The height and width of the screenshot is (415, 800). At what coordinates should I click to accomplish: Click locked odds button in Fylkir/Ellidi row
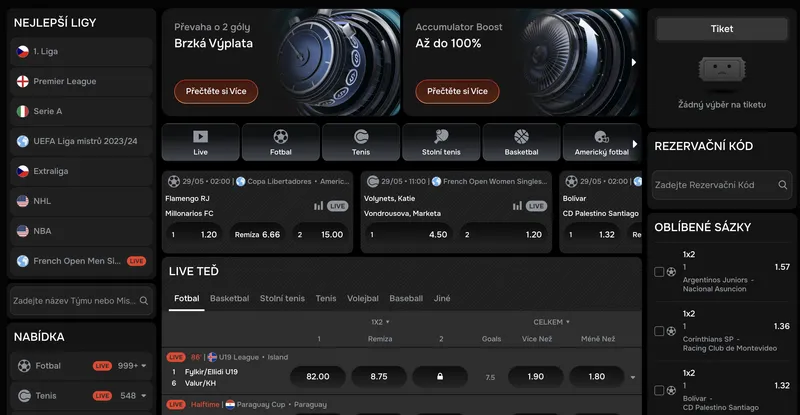(439, 377)
